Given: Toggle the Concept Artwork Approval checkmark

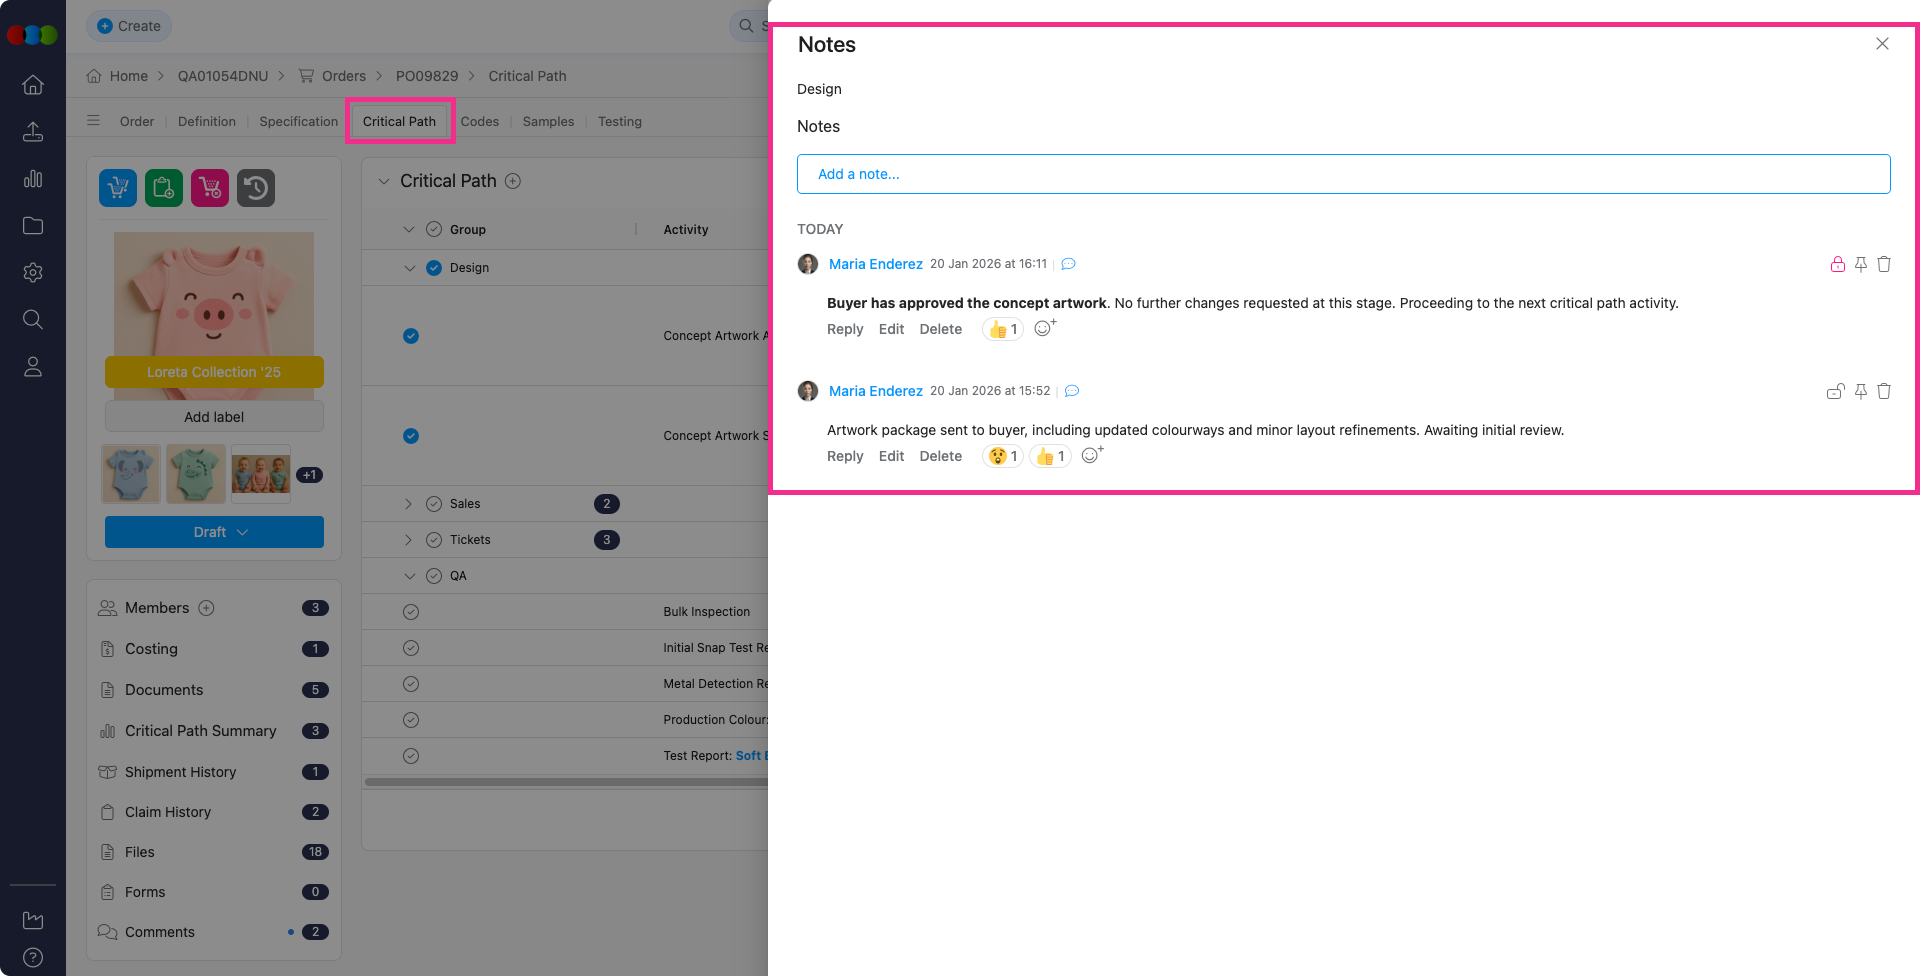Looking at the screenshot, I should 411,336.
